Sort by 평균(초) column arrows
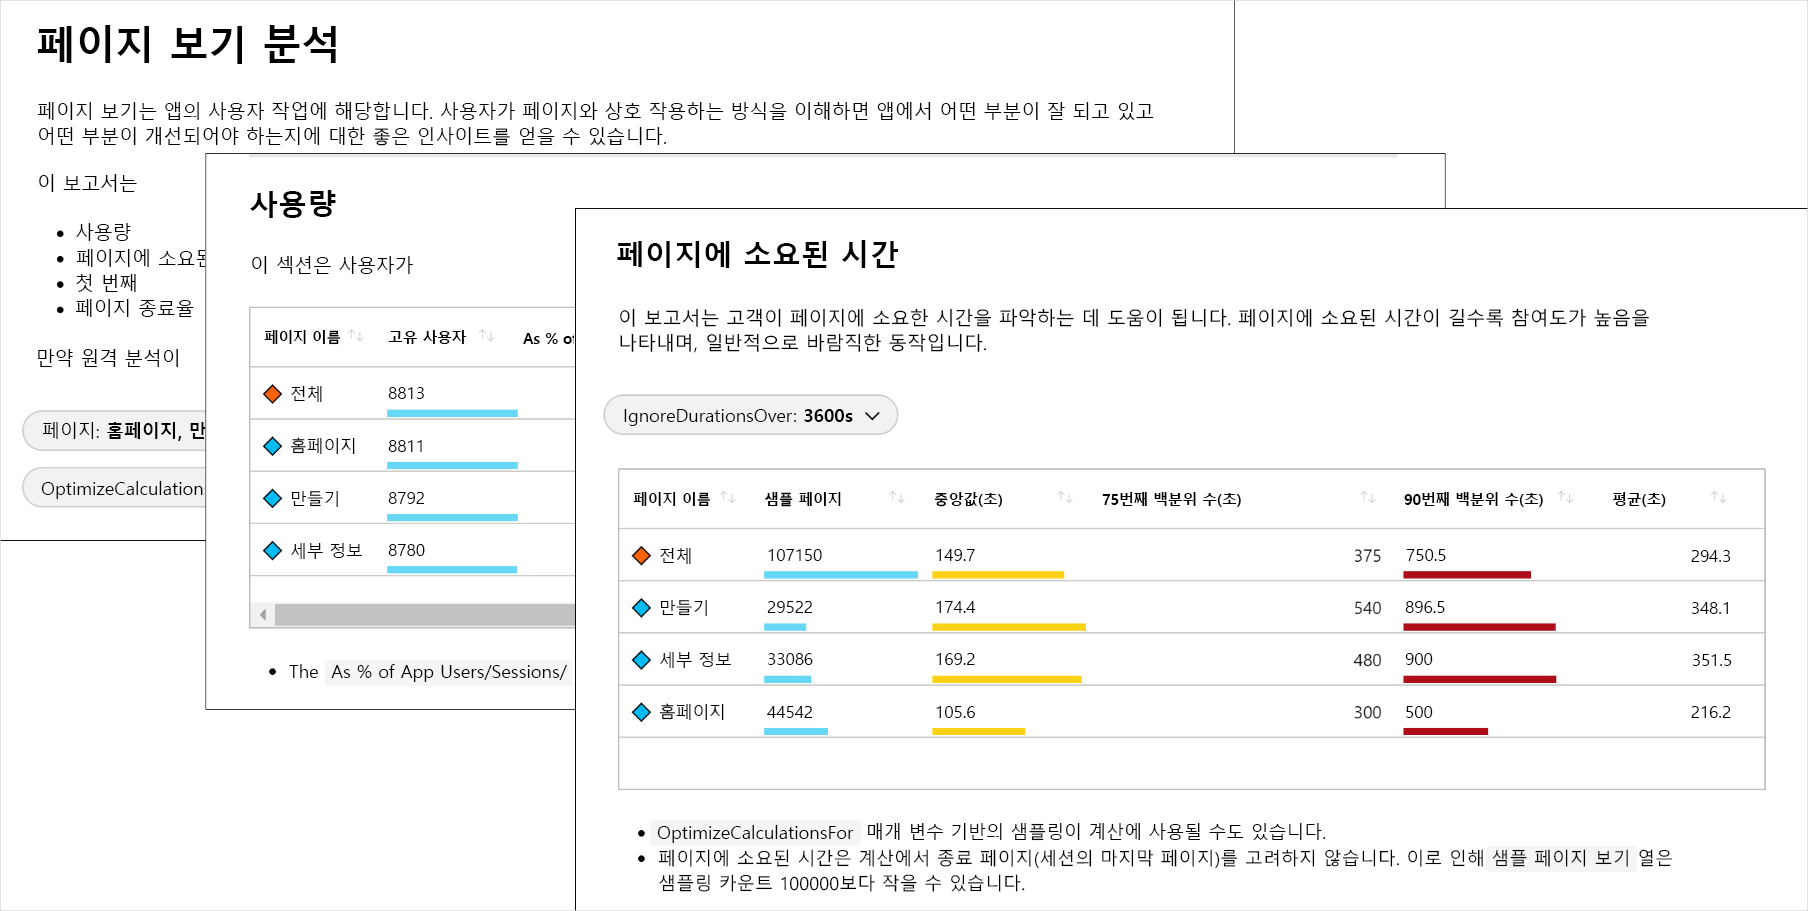This screenshot has width=1808, height=911. pyautogui.click(x=1719, y=497)
